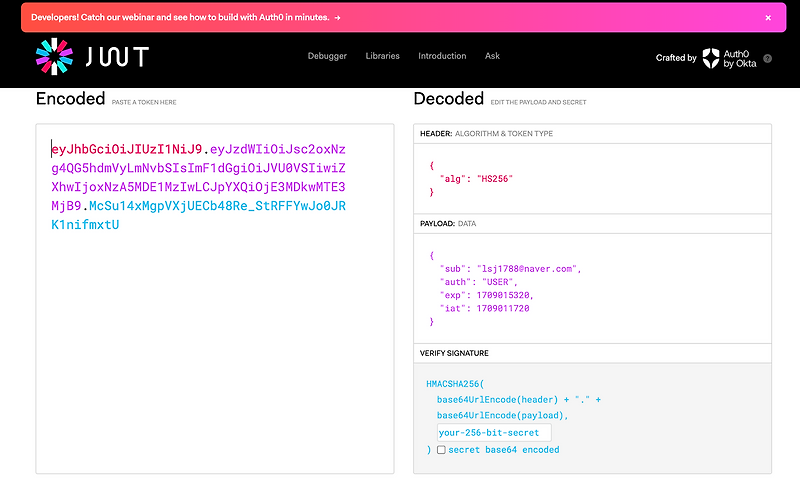The height and width of the screenshot is (485, 800).
Task: Click the blue signature segment of token
Action: click(x=215, y=206)
